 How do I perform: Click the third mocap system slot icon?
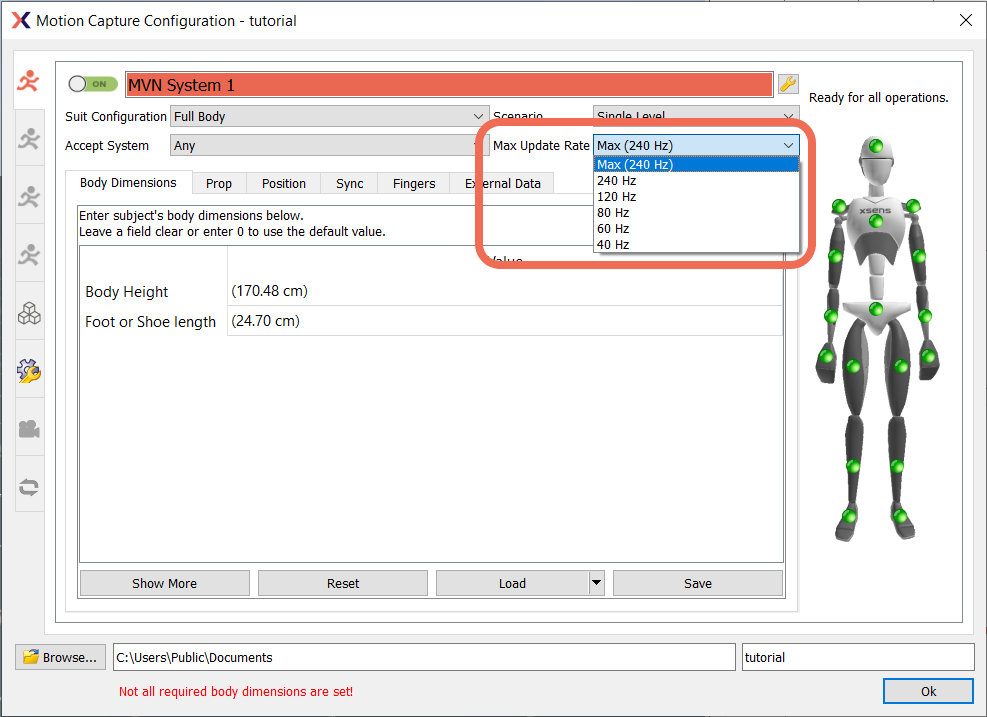pos(29,196)
